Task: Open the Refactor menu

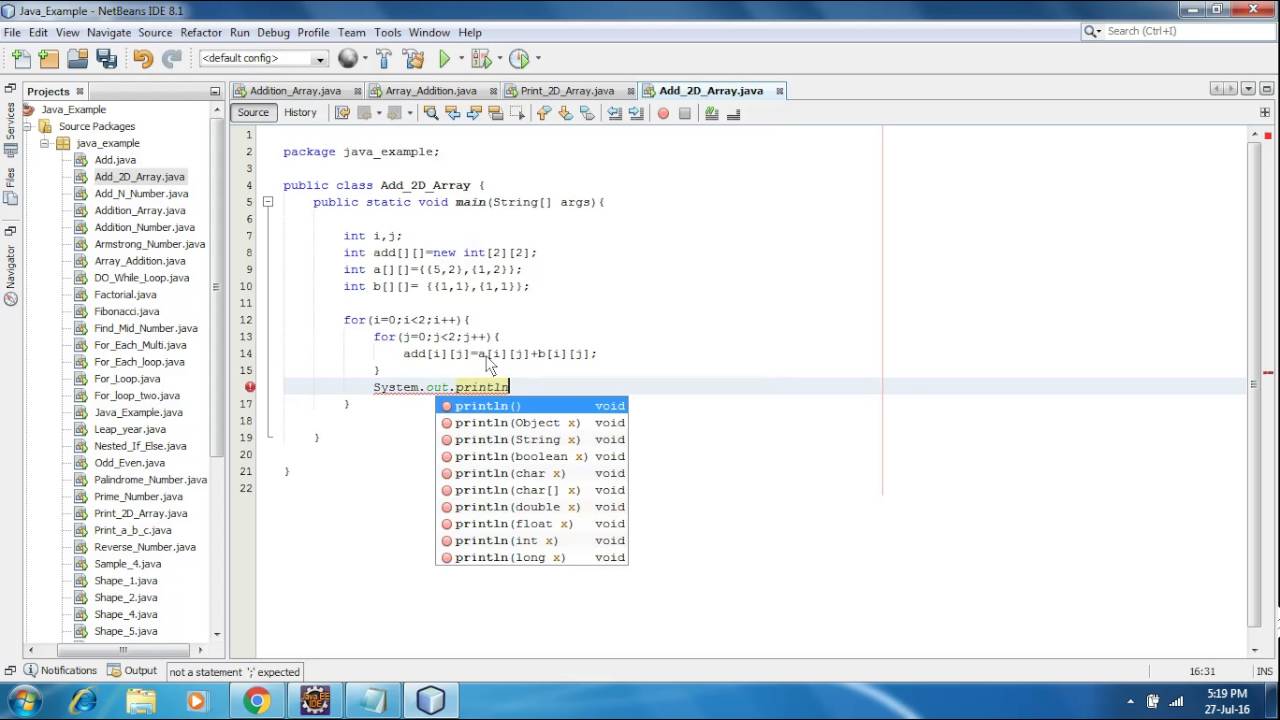Action: coord(201,32)
